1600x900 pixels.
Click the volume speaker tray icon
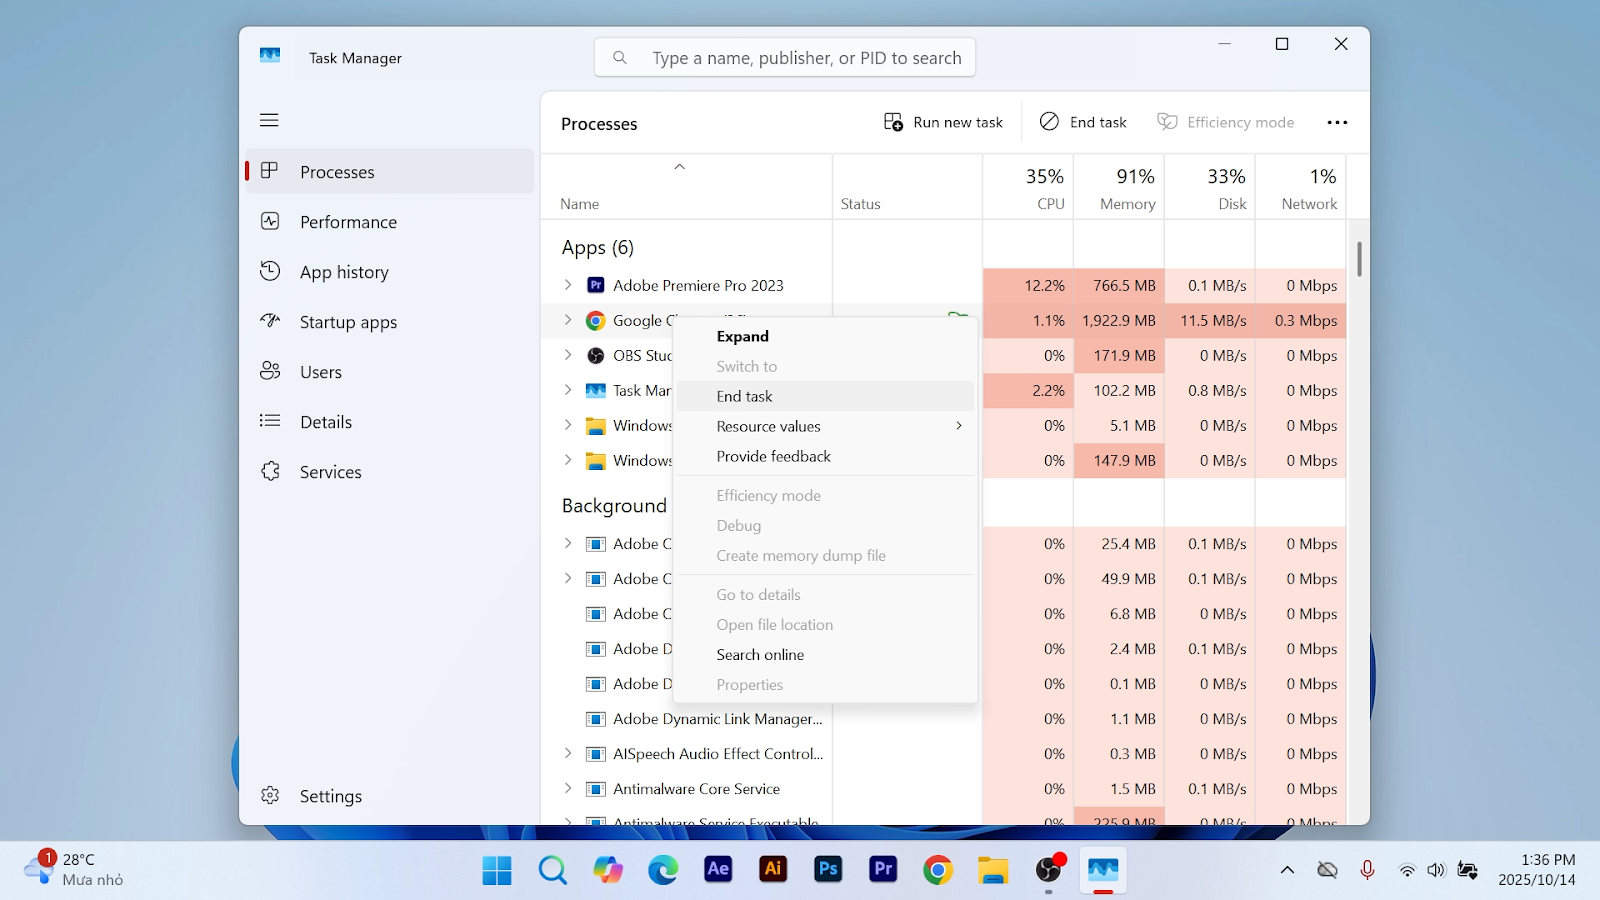coord(1436,870)
